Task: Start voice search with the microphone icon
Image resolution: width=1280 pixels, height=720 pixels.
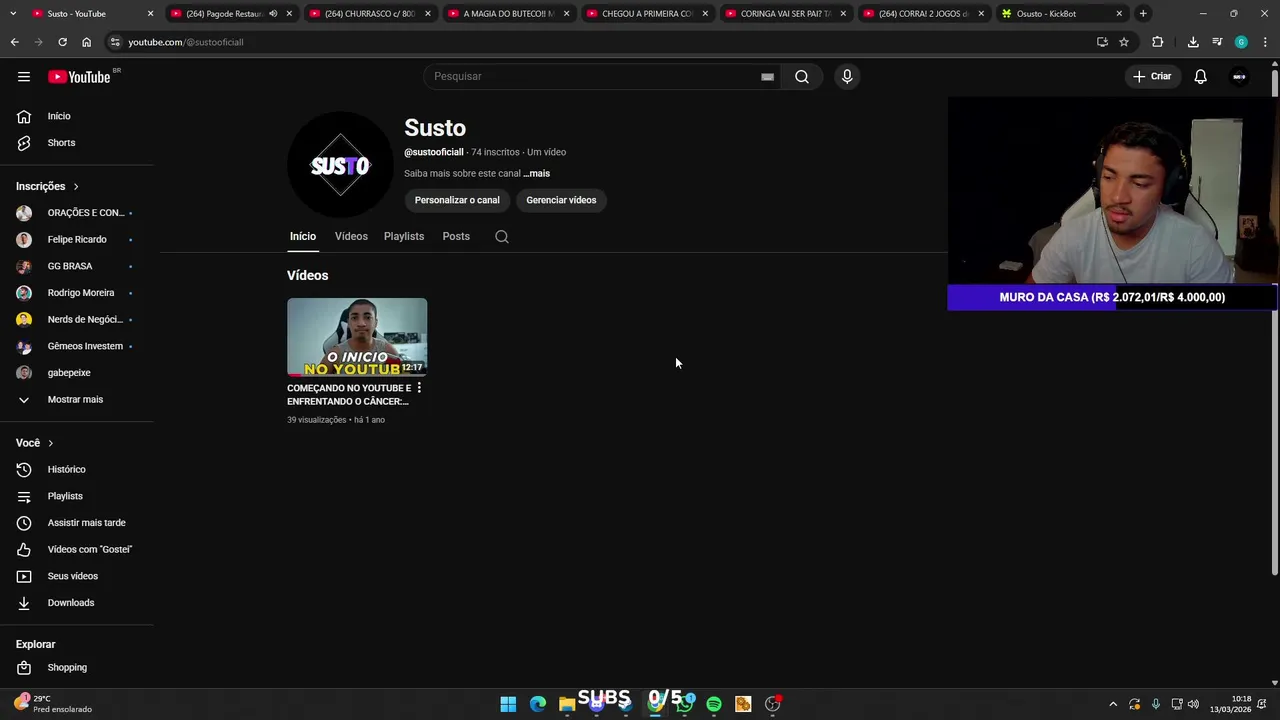Action: pos(847,77)
